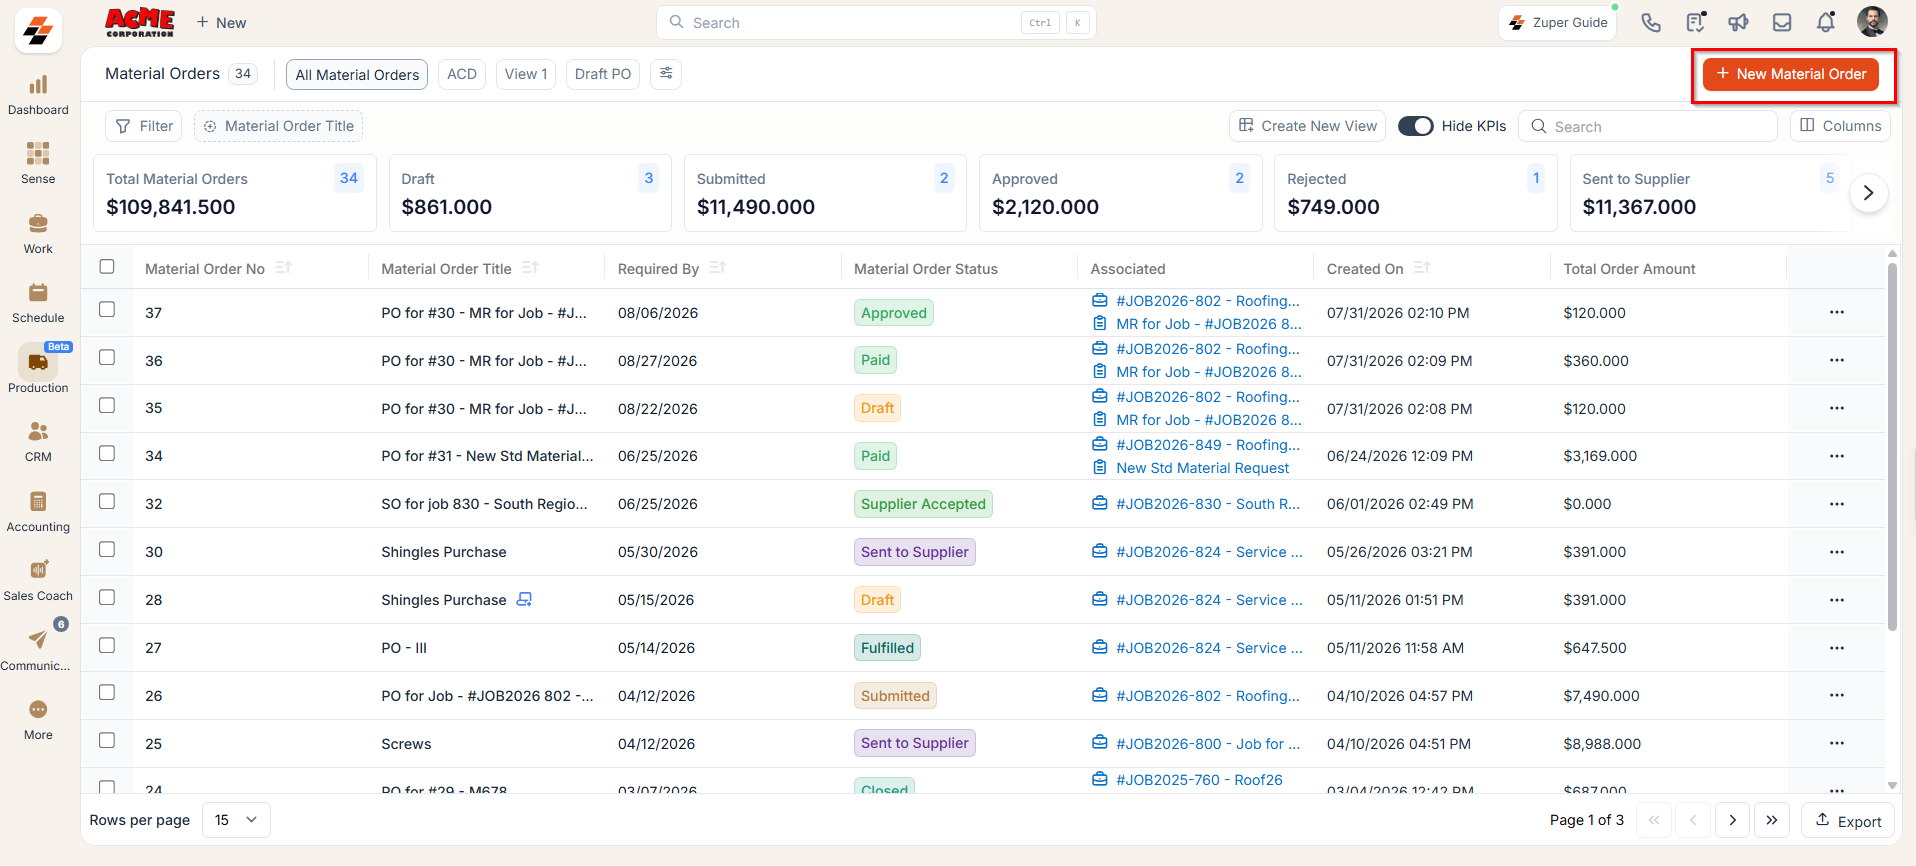Screen dimensions: 1916x866
Task: Open the phone dialer icon
Action: [x=1651, y=23]
